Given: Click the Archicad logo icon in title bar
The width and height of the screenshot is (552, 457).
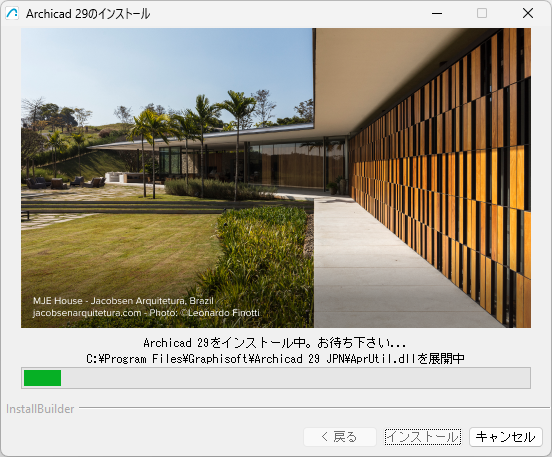Looking at the screenshot, I should 12,13.
